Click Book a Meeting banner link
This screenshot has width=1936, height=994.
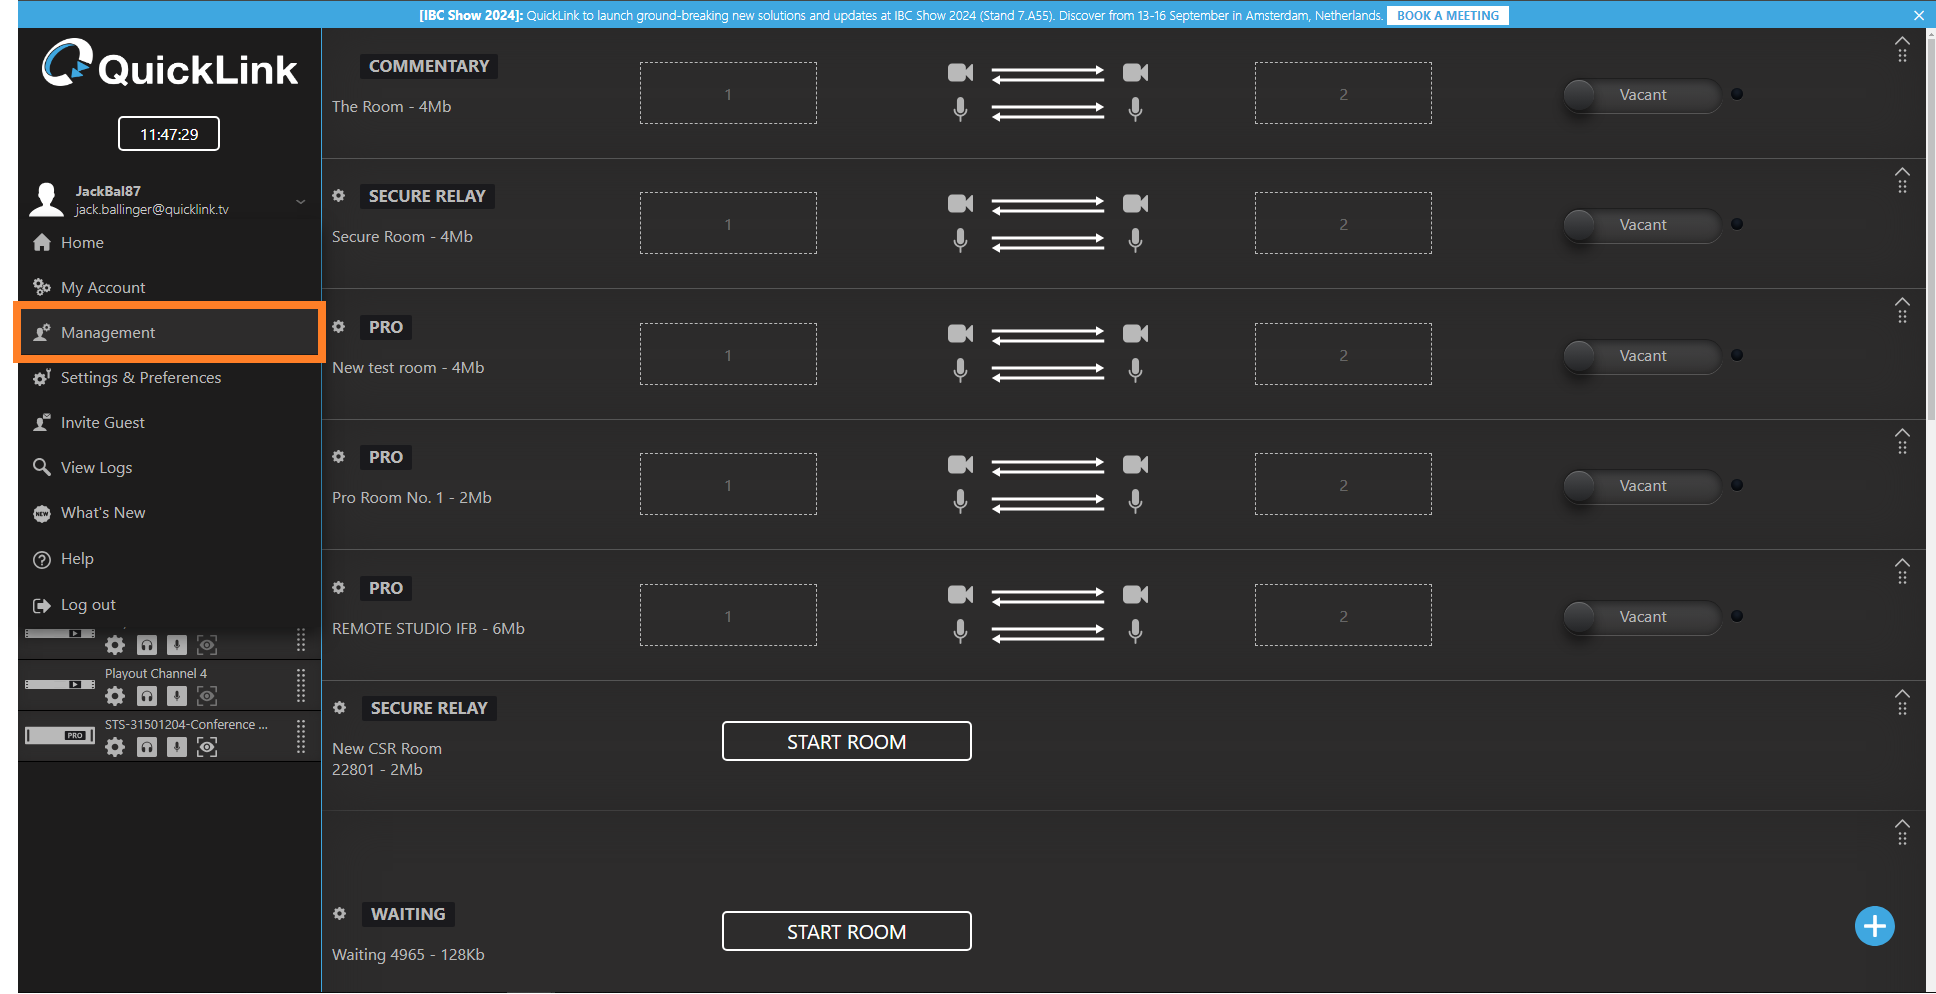pyautogui.click(x=1447, y=16)
